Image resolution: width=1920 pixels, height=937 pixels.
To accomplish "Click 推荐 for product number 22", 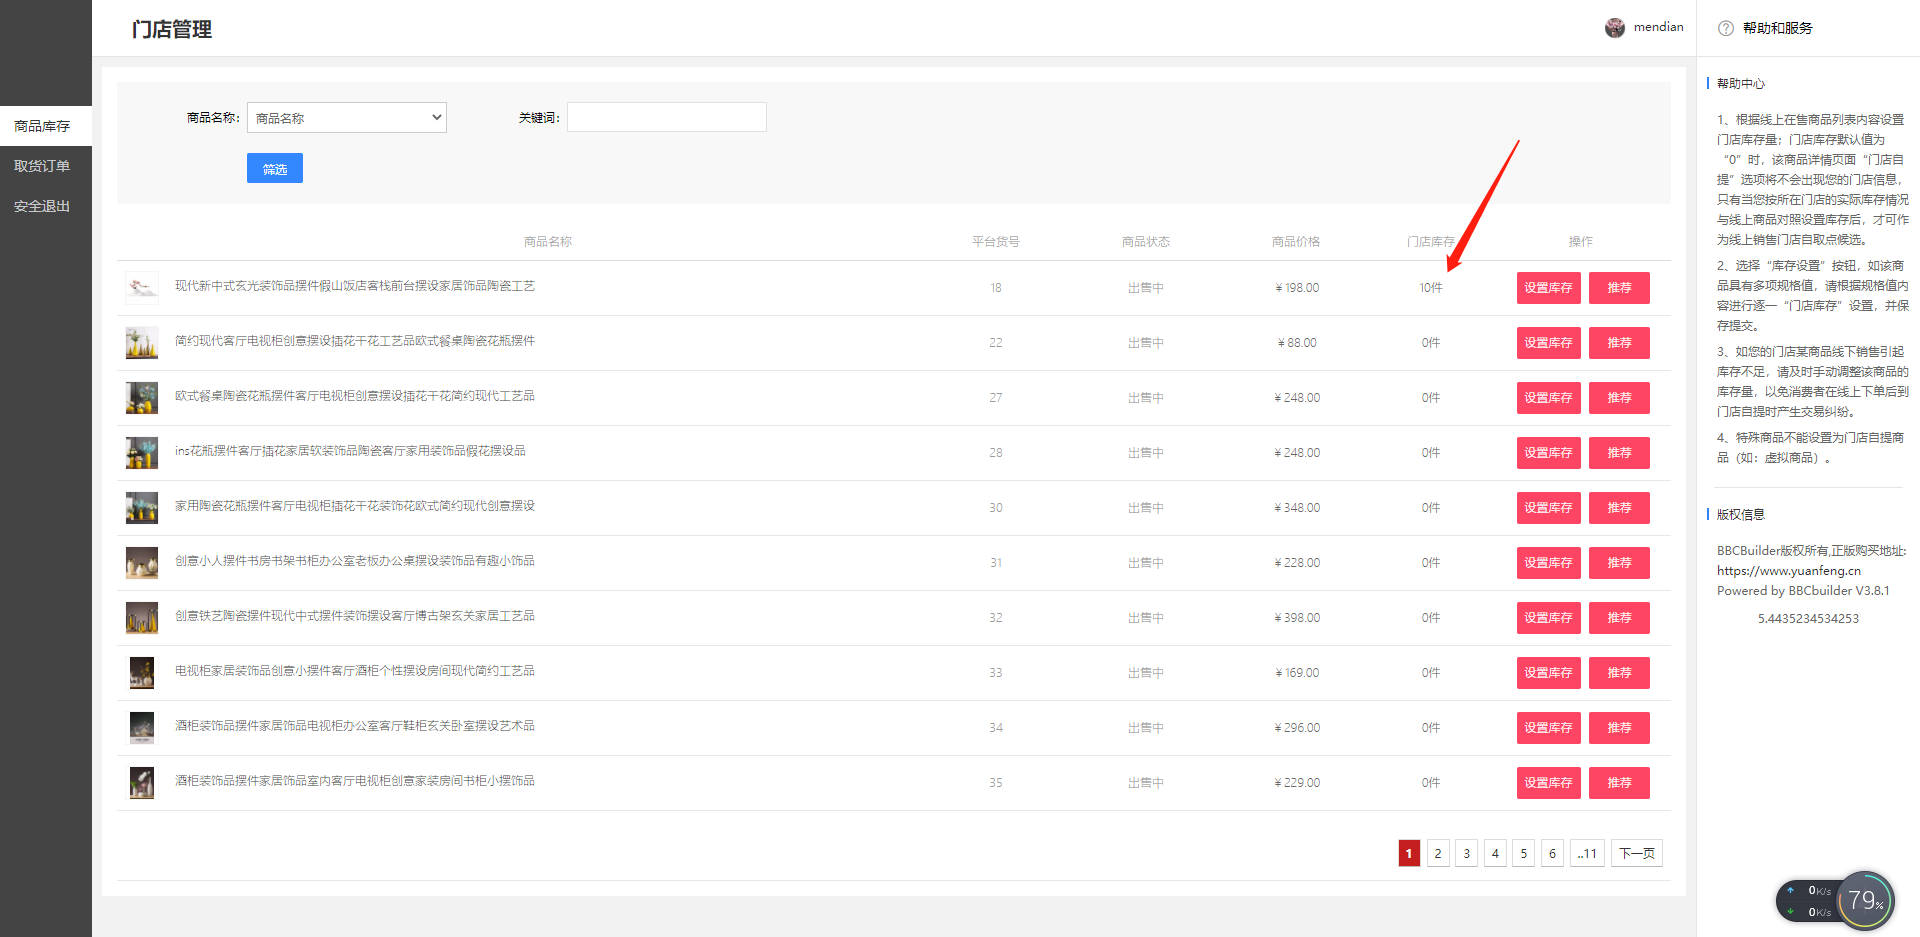I will coord(1619,343).
